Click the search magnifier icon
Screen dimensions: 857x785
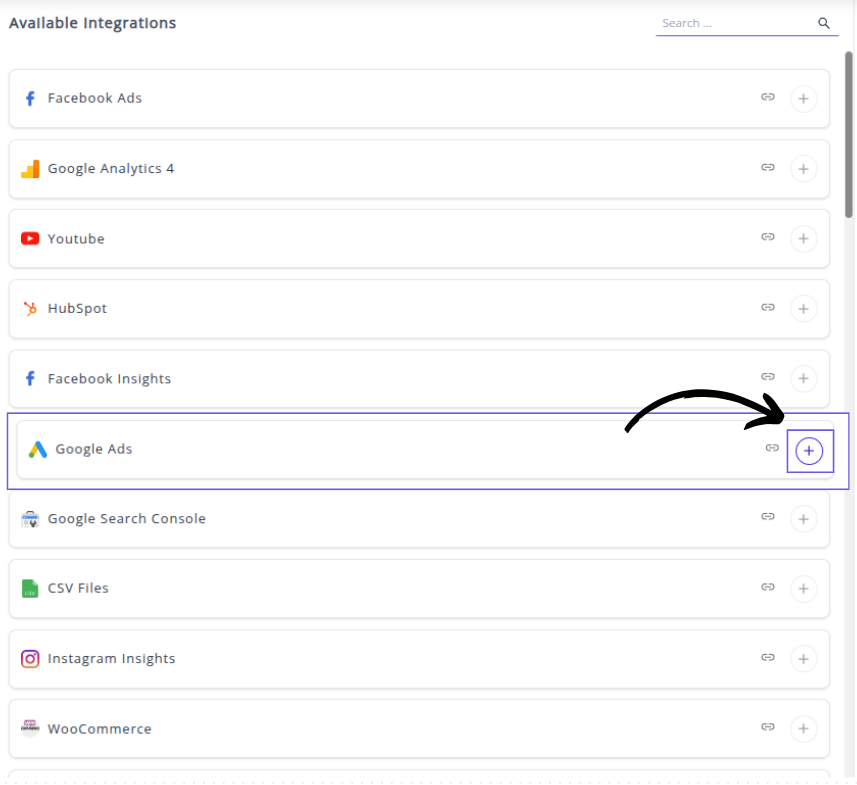(824, 22)
